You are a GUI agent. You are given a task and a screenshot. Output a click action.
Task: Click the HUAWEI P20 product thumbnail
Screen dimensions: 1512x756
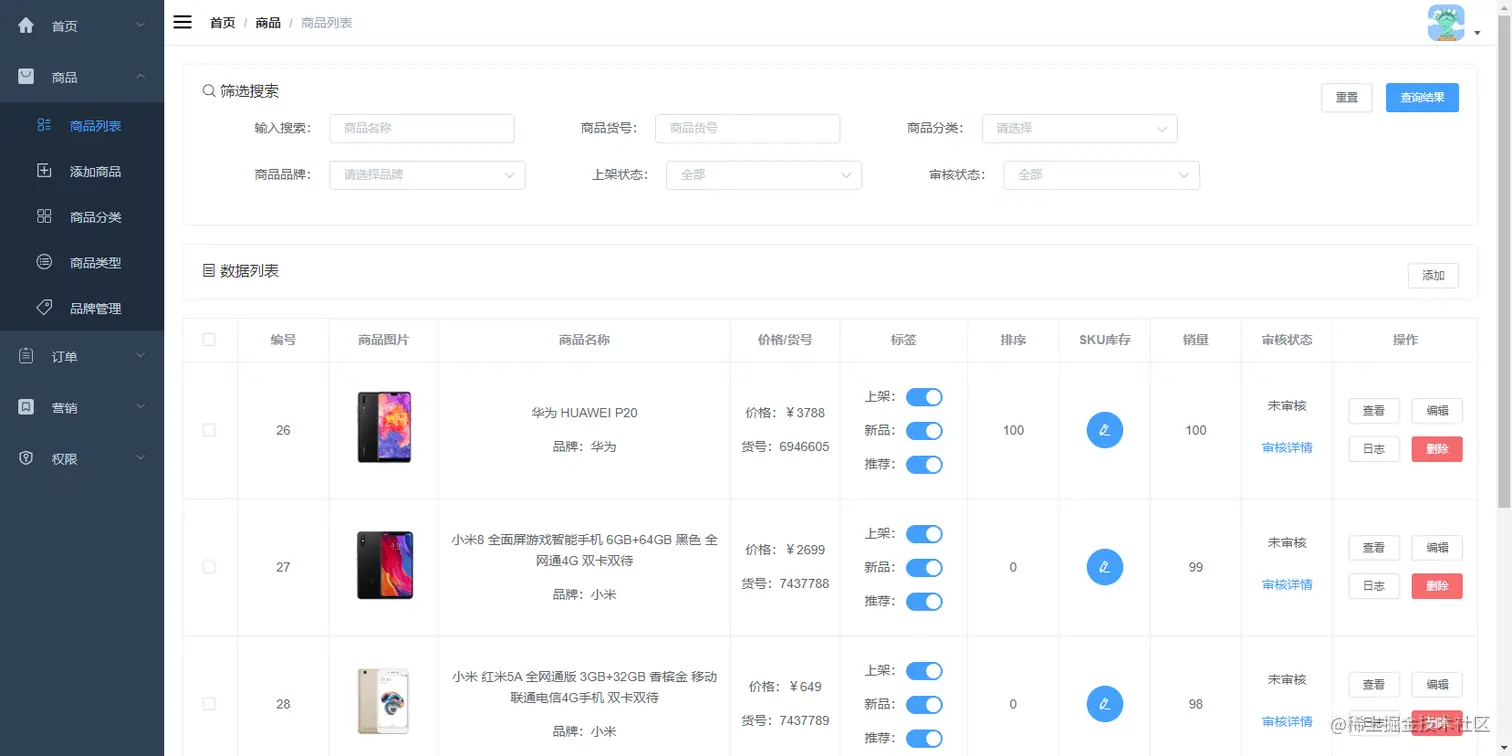click(384, 427)
